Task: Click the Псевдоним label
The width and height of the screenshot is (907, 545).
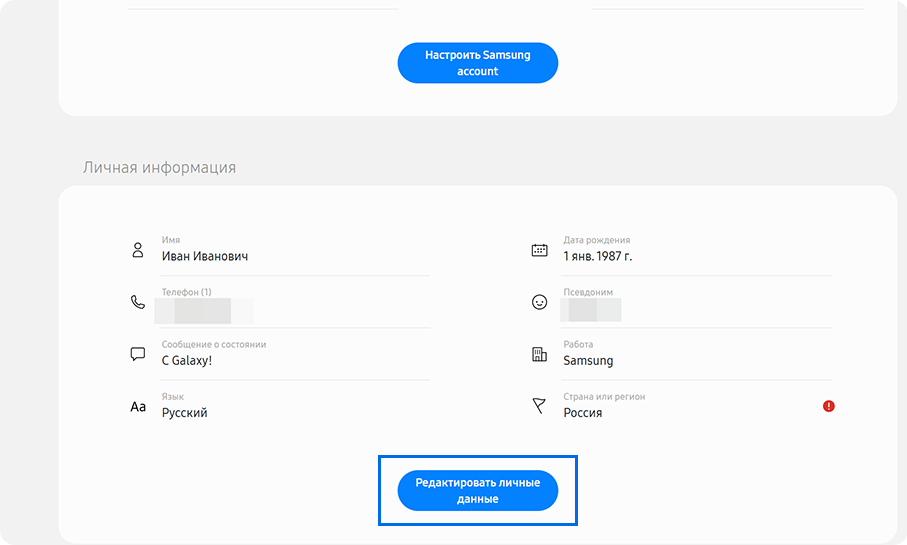Action: [x=588, y=292]
